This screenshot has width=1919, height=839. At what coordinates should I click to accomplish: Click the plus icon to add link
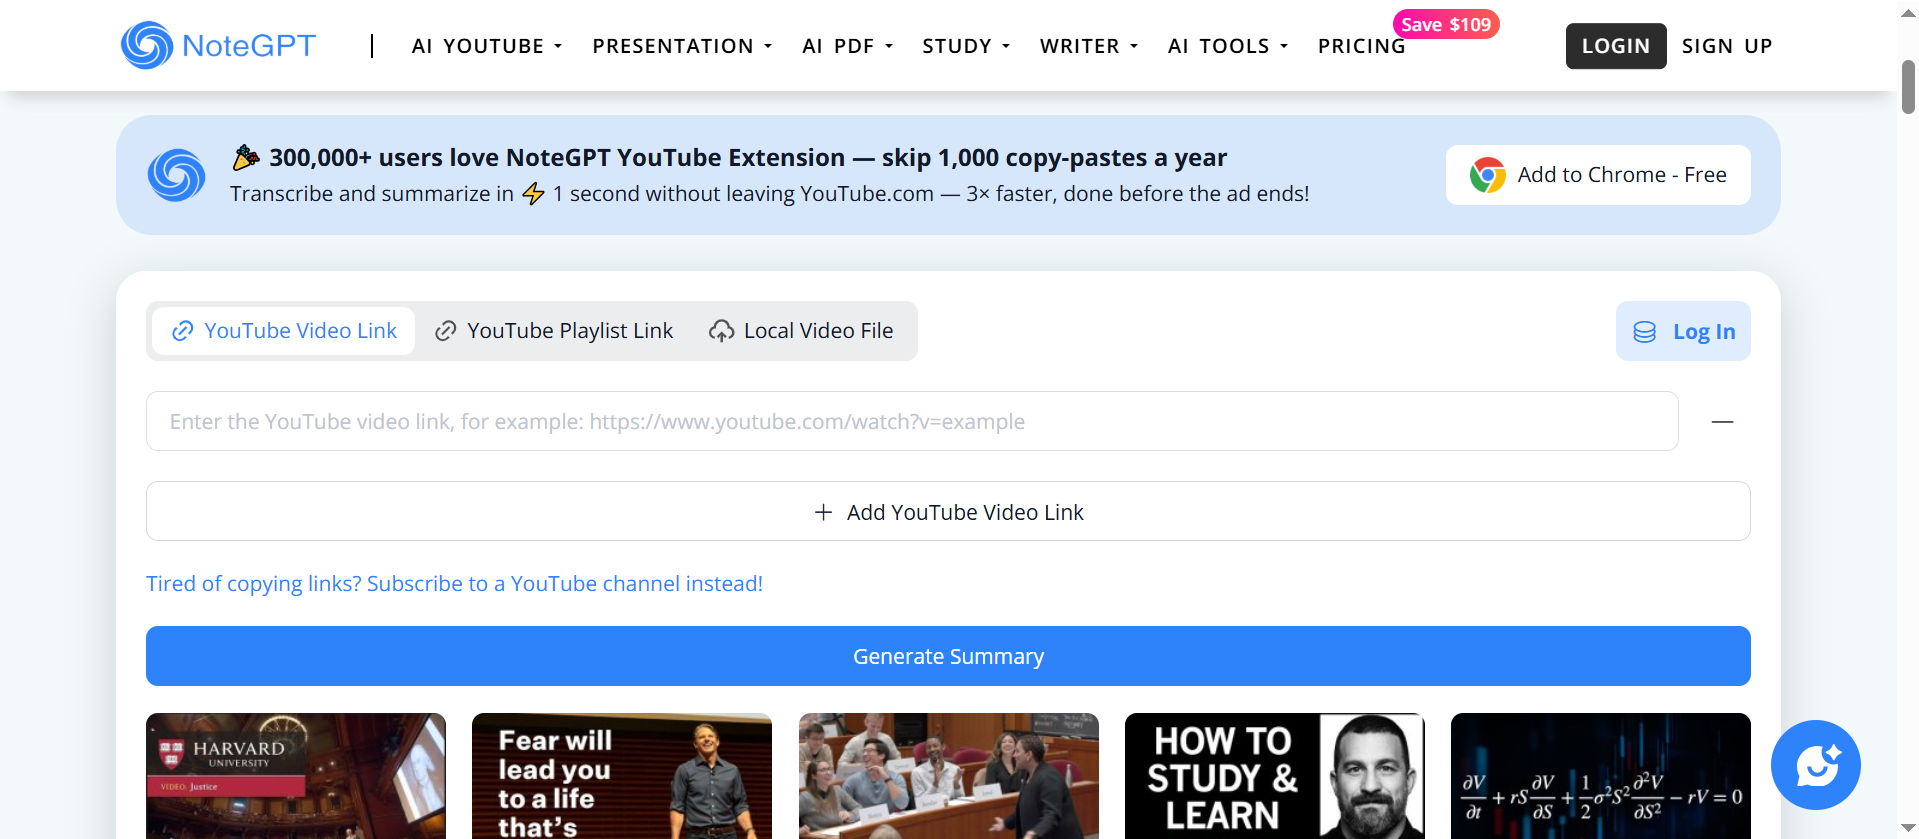823,512
